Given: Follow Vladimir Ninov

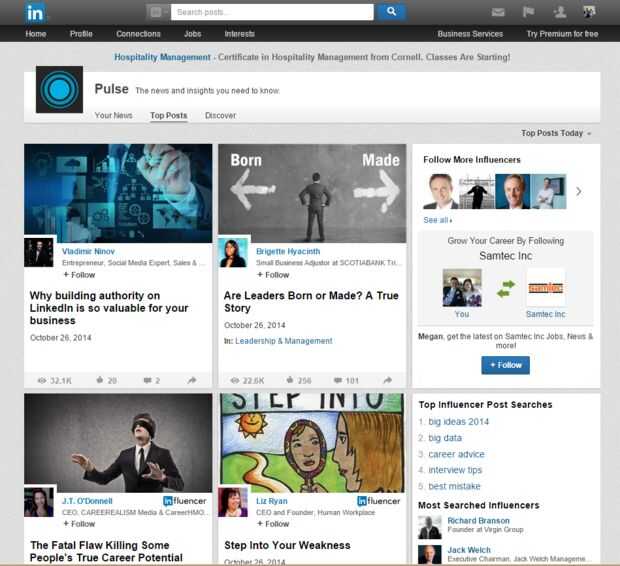Looking at the screenshot, I should click(79, 274).
